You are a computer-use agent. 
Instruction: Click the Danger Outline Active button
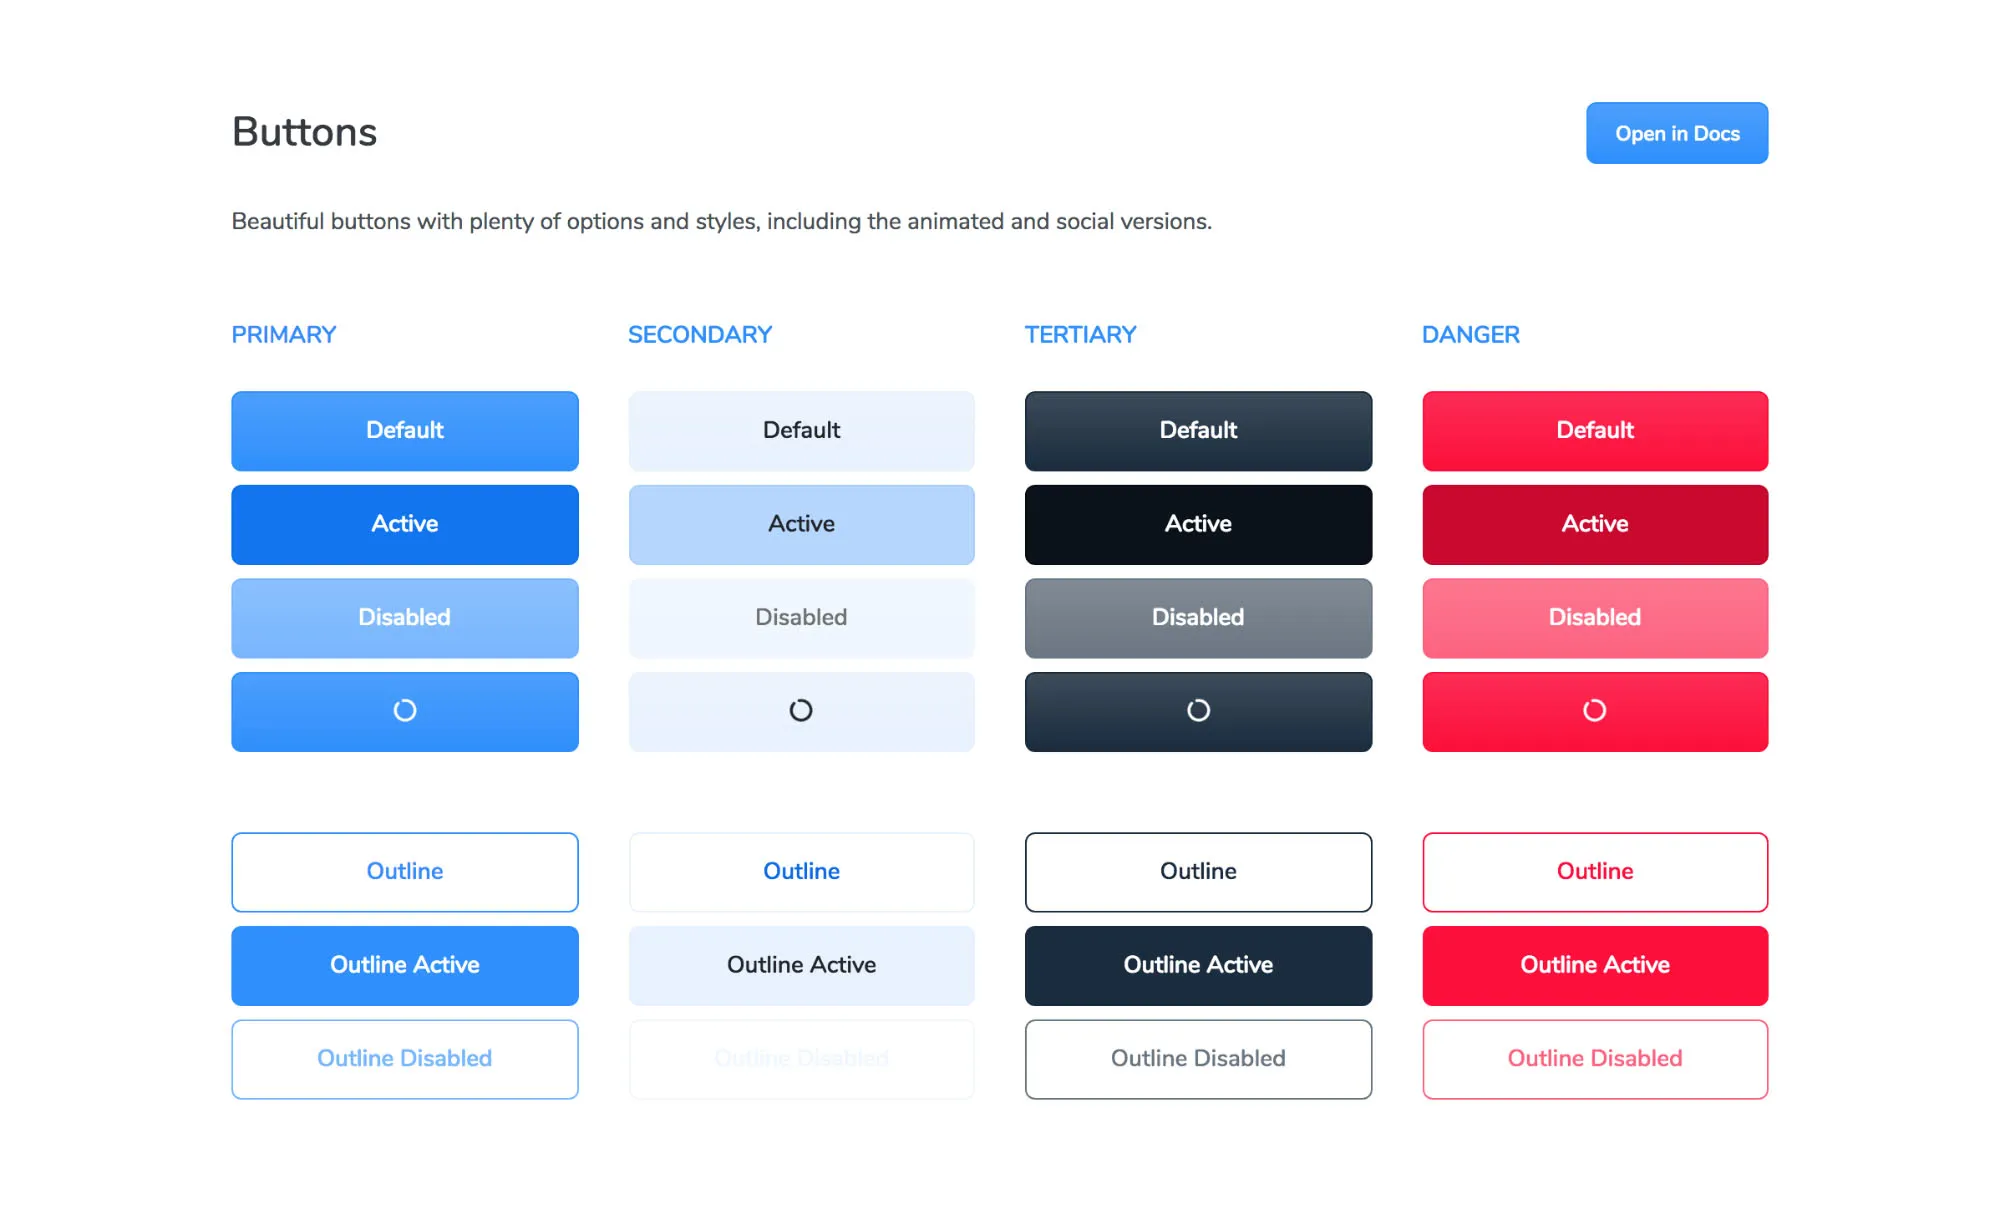pos(1595,966)
